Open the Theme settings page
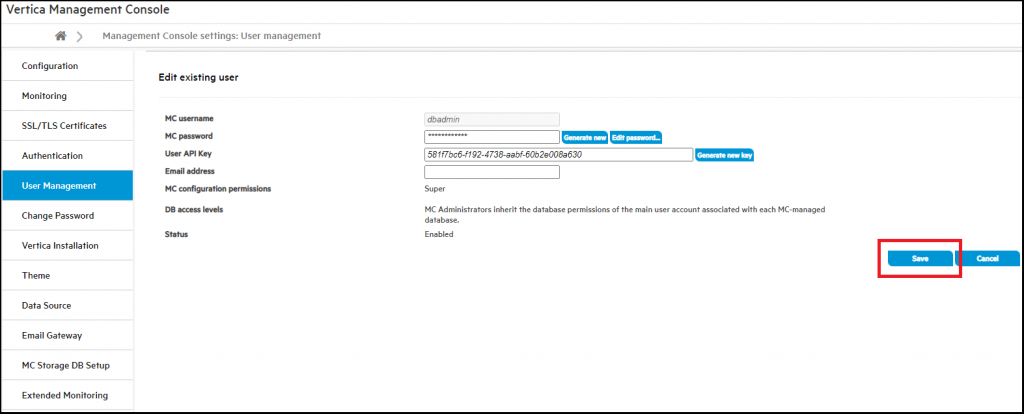 click(67, 276)
